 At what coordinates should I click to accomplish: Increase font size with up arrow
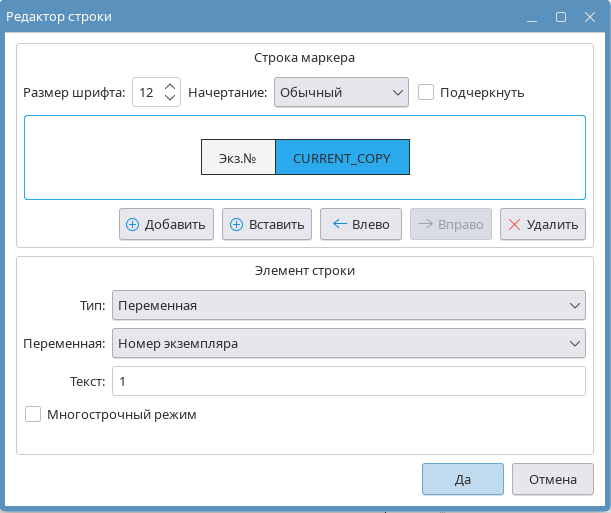point(170,87)
